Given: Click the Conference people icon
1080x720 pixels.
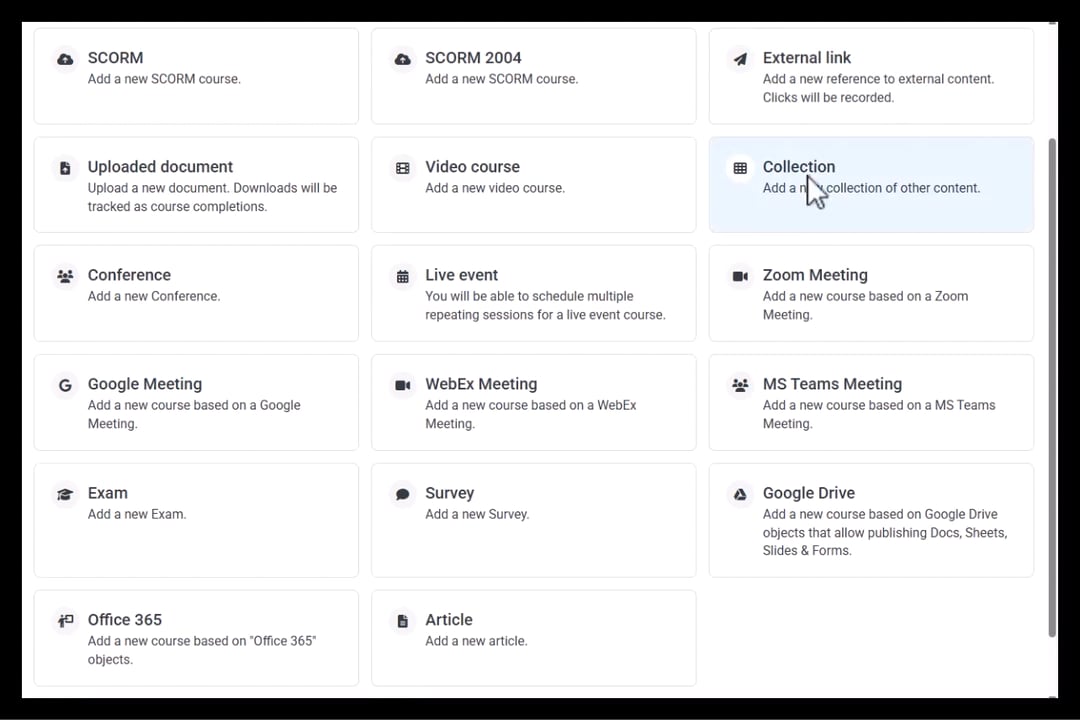Looking at the screenshot, I should 65,276.
